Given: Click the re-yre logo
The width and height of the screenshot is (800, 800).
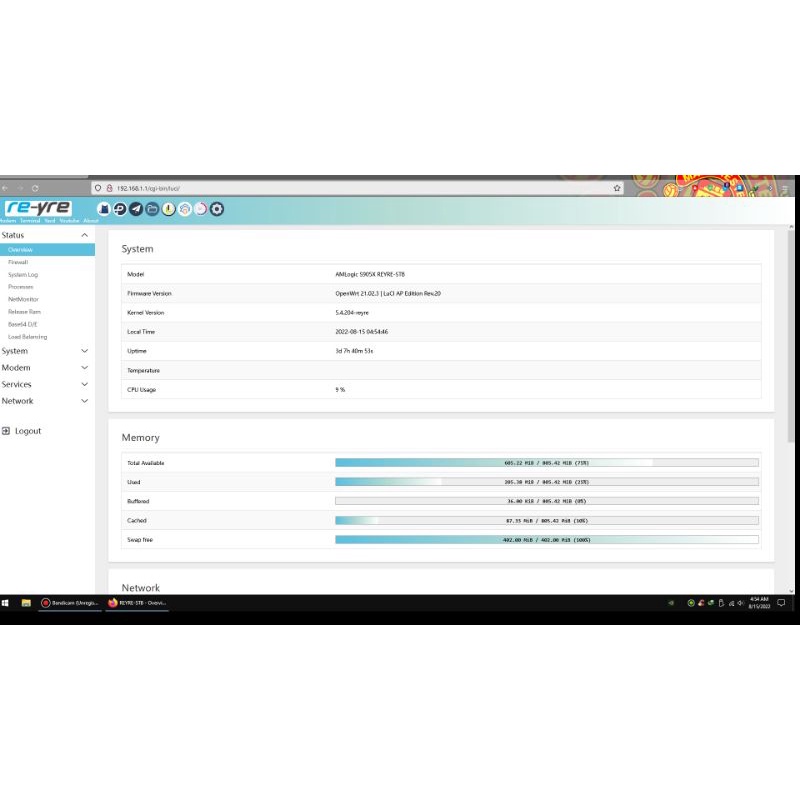Looking at the screenshot, I should [38, 208].
